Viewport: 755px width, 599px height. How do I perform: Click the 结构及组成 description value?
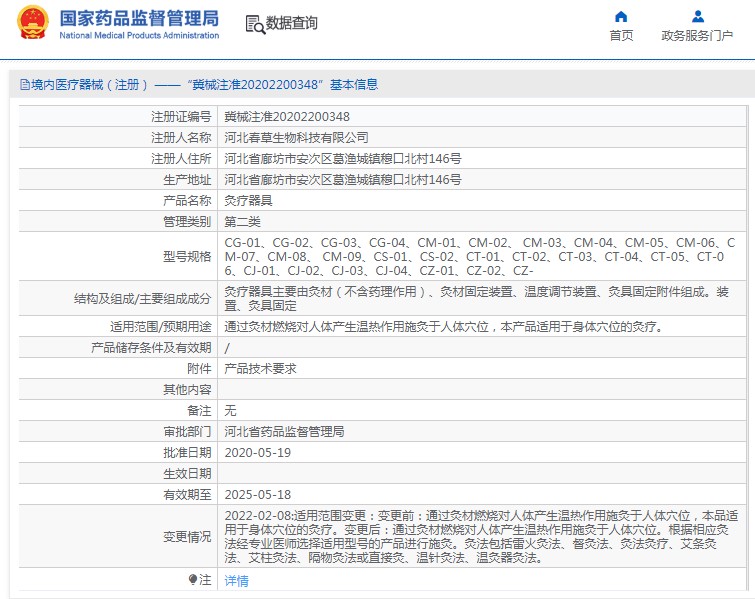tap(477, 299)
